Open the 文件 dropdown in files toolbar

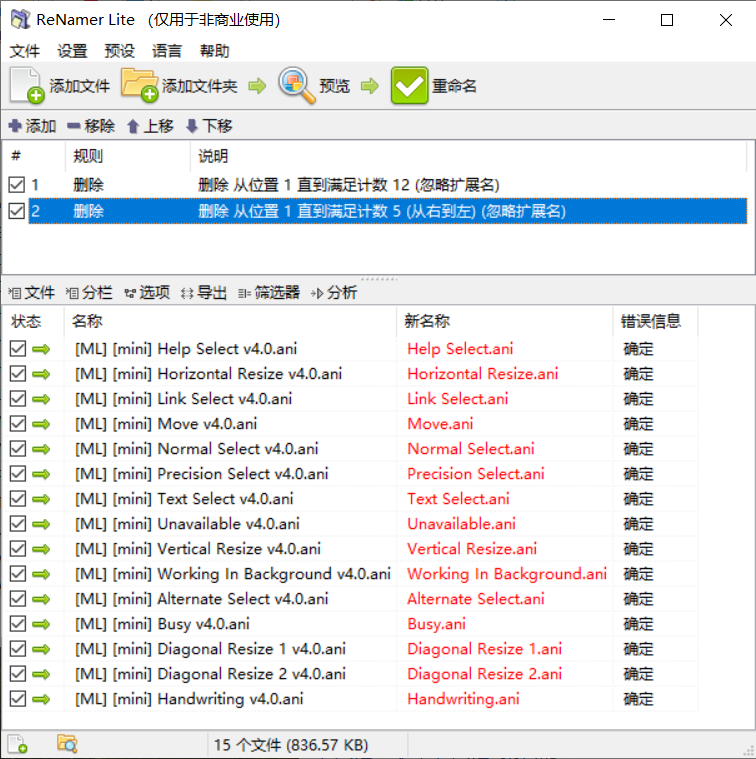tap(32, 292)
